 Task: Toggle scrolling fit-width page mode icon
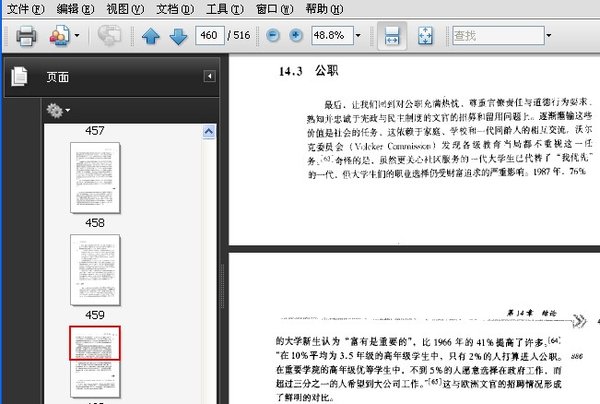[392, 36]
